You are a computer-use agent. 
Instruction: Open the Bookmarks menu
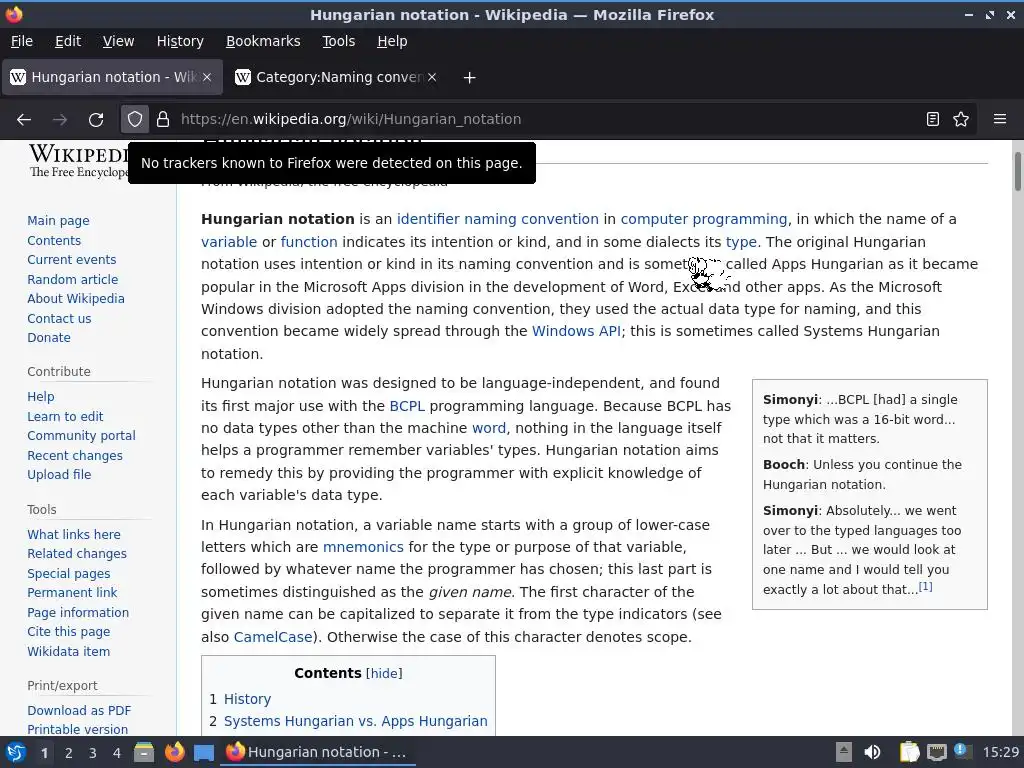[x=263, y=41]
